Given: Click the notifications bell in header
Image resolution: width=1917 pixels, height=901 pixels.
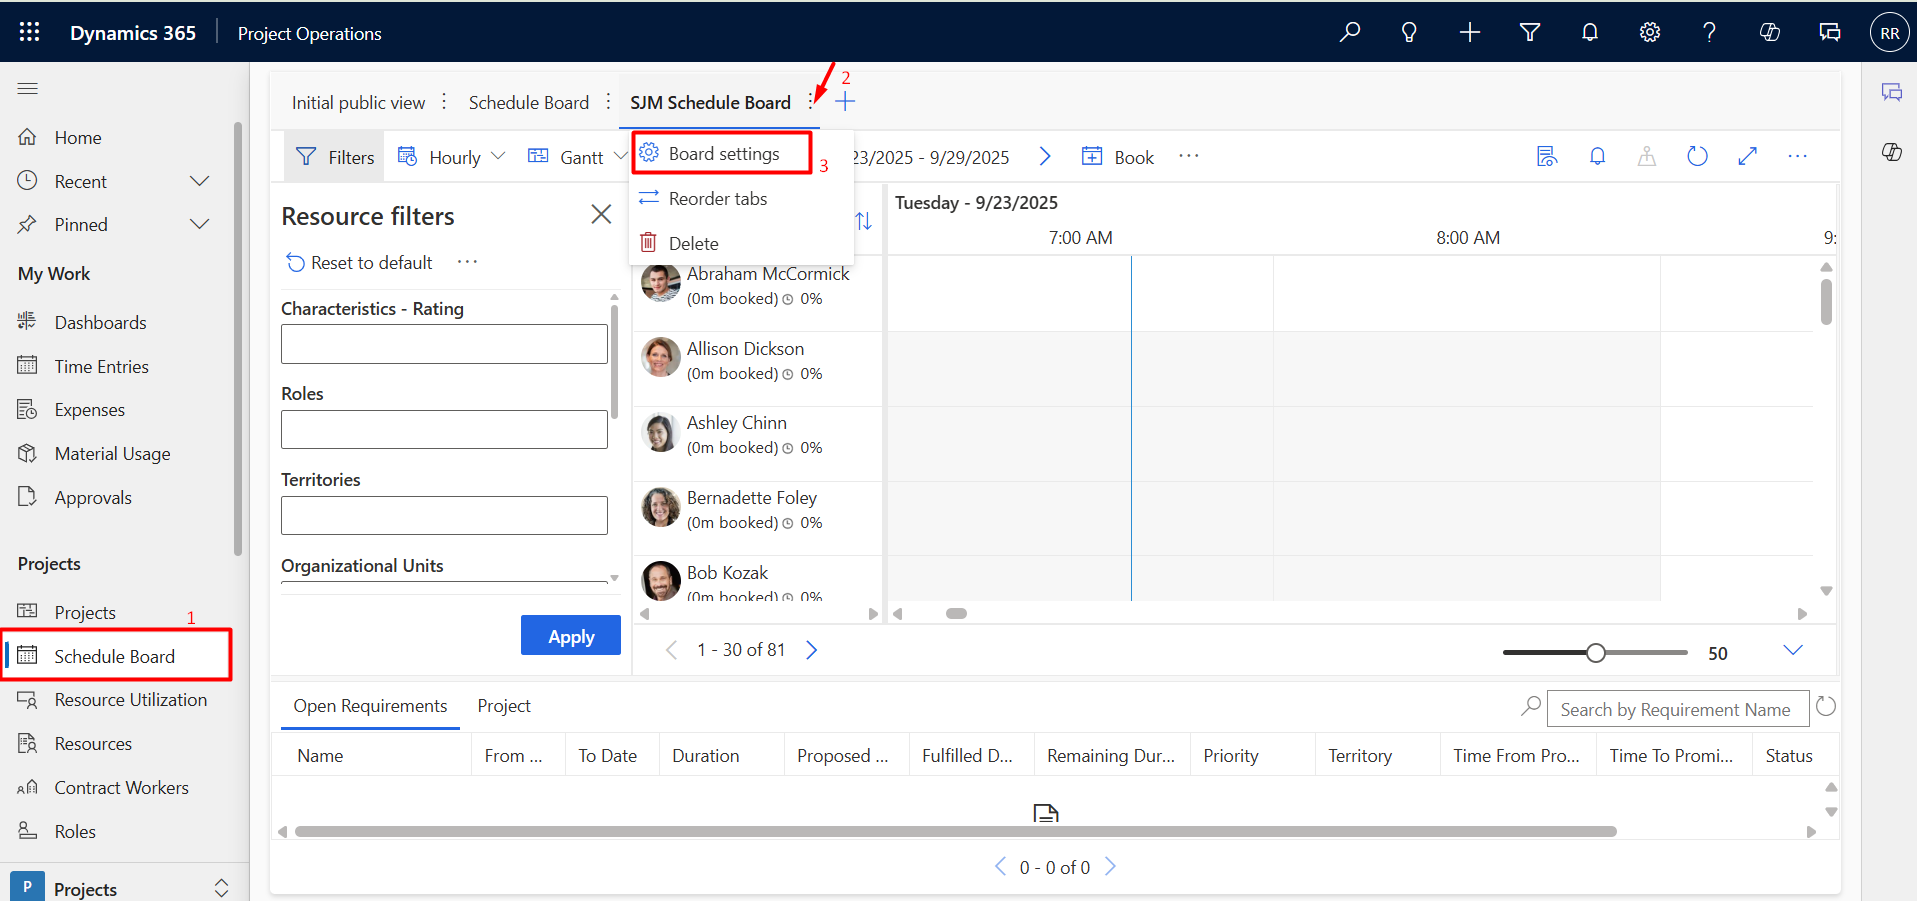Looking at the screenshot, I should pos(1590,32).
